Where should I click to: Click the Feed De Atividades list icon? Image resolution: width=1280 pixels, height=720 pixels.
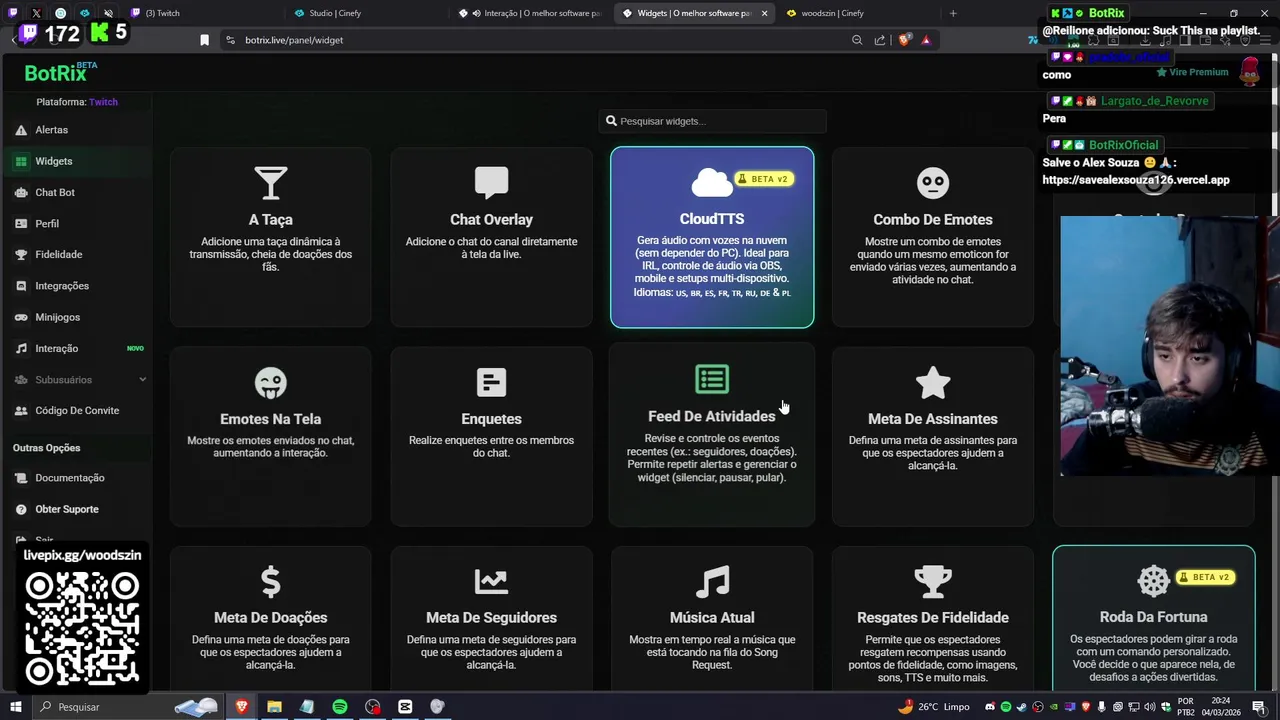point(712,380)
